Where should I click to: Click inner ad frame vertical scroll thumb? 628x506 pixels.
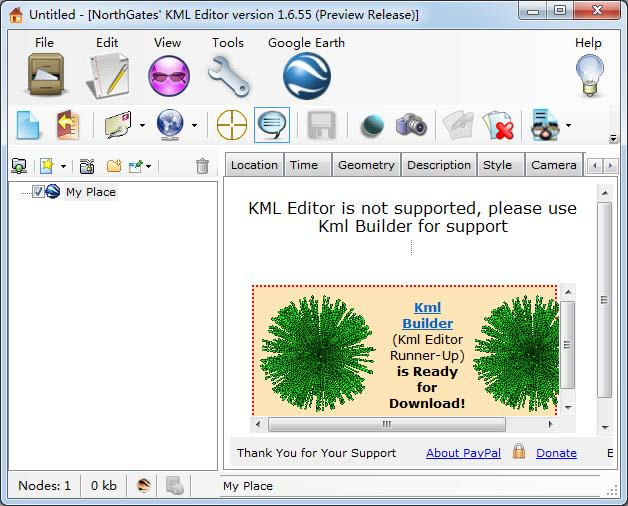(568, 345)
